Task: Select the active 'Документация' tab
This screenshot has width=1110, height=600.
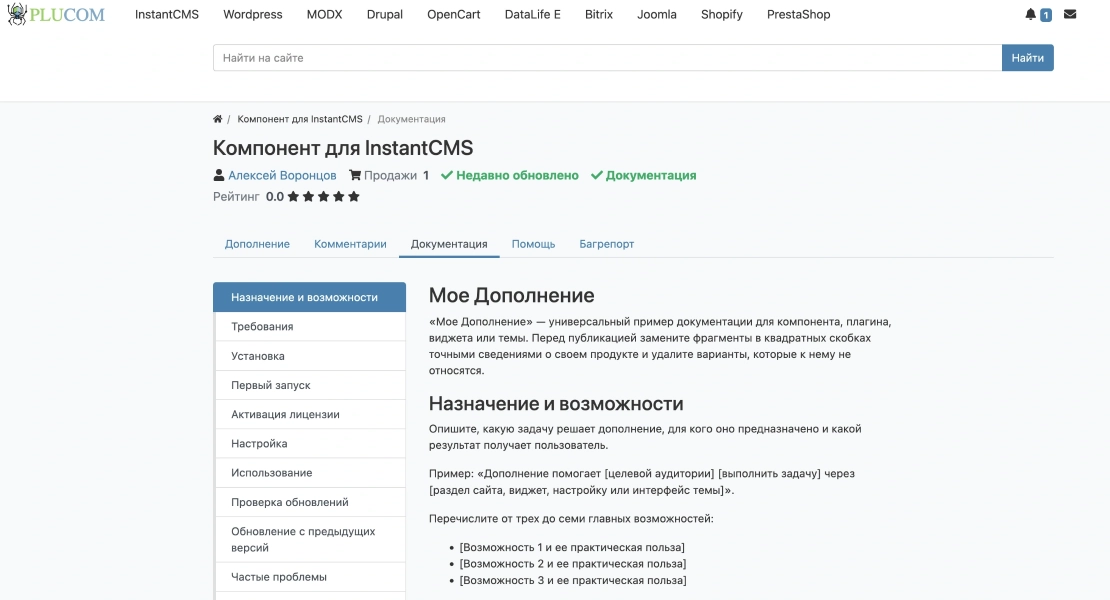Action: pos(449,244)
